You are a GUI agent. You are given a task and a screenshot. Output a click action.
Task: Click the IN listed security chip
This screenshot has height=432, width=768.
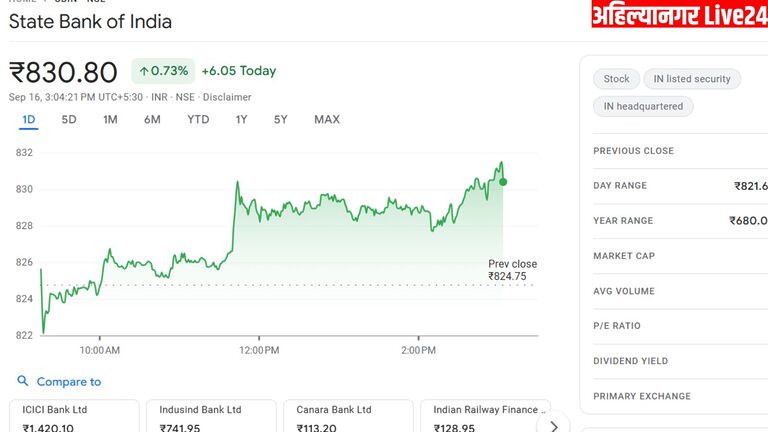tap(692, 79)
